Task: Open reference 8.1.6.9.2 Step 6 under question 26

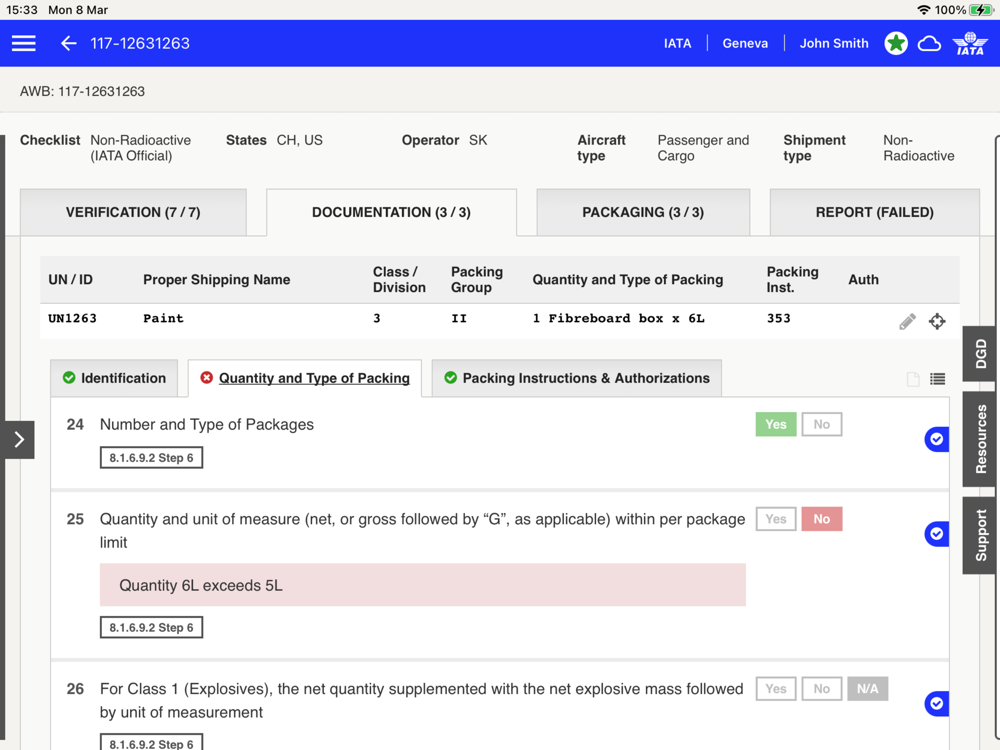Action: click(x=151, y=743)
